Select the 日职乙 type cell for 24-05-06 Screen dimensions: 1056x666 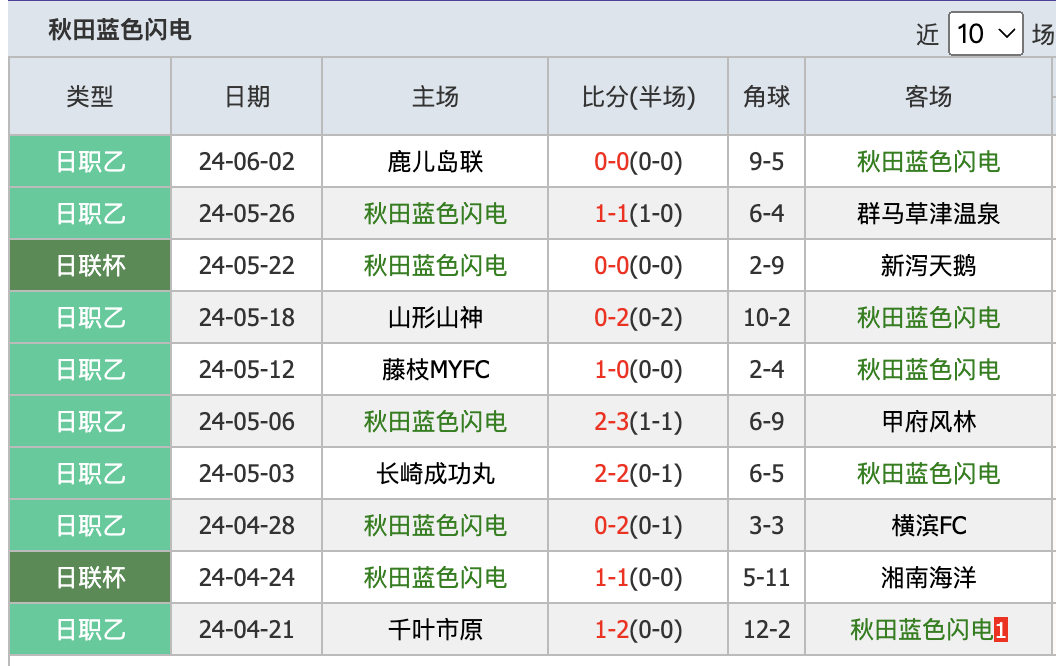point(90,422)
